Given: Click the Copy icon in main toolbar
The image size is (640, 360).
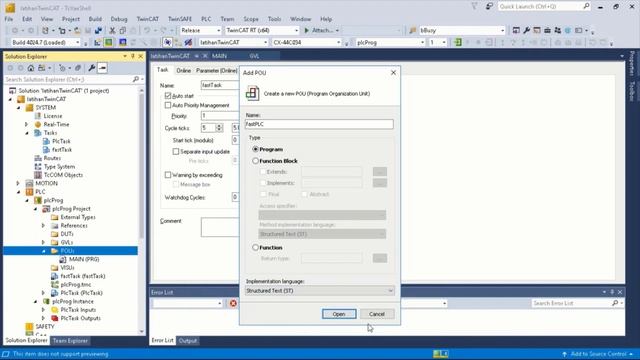Looking at the screenshot, I should 122,31.
